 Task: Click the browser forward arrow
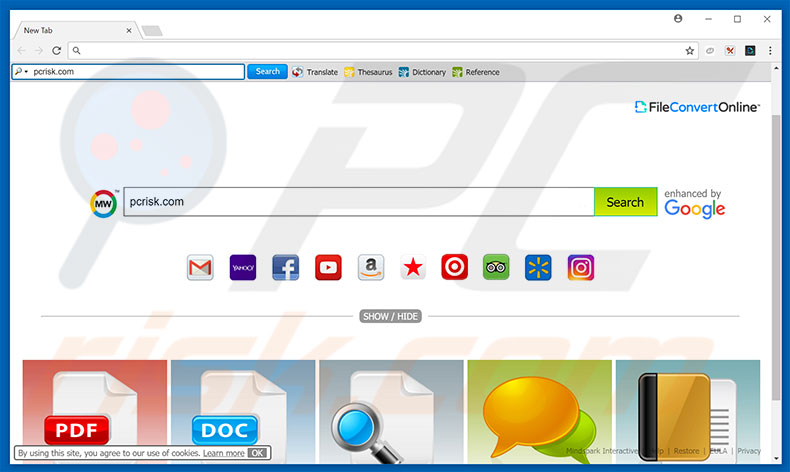point(39,50)
